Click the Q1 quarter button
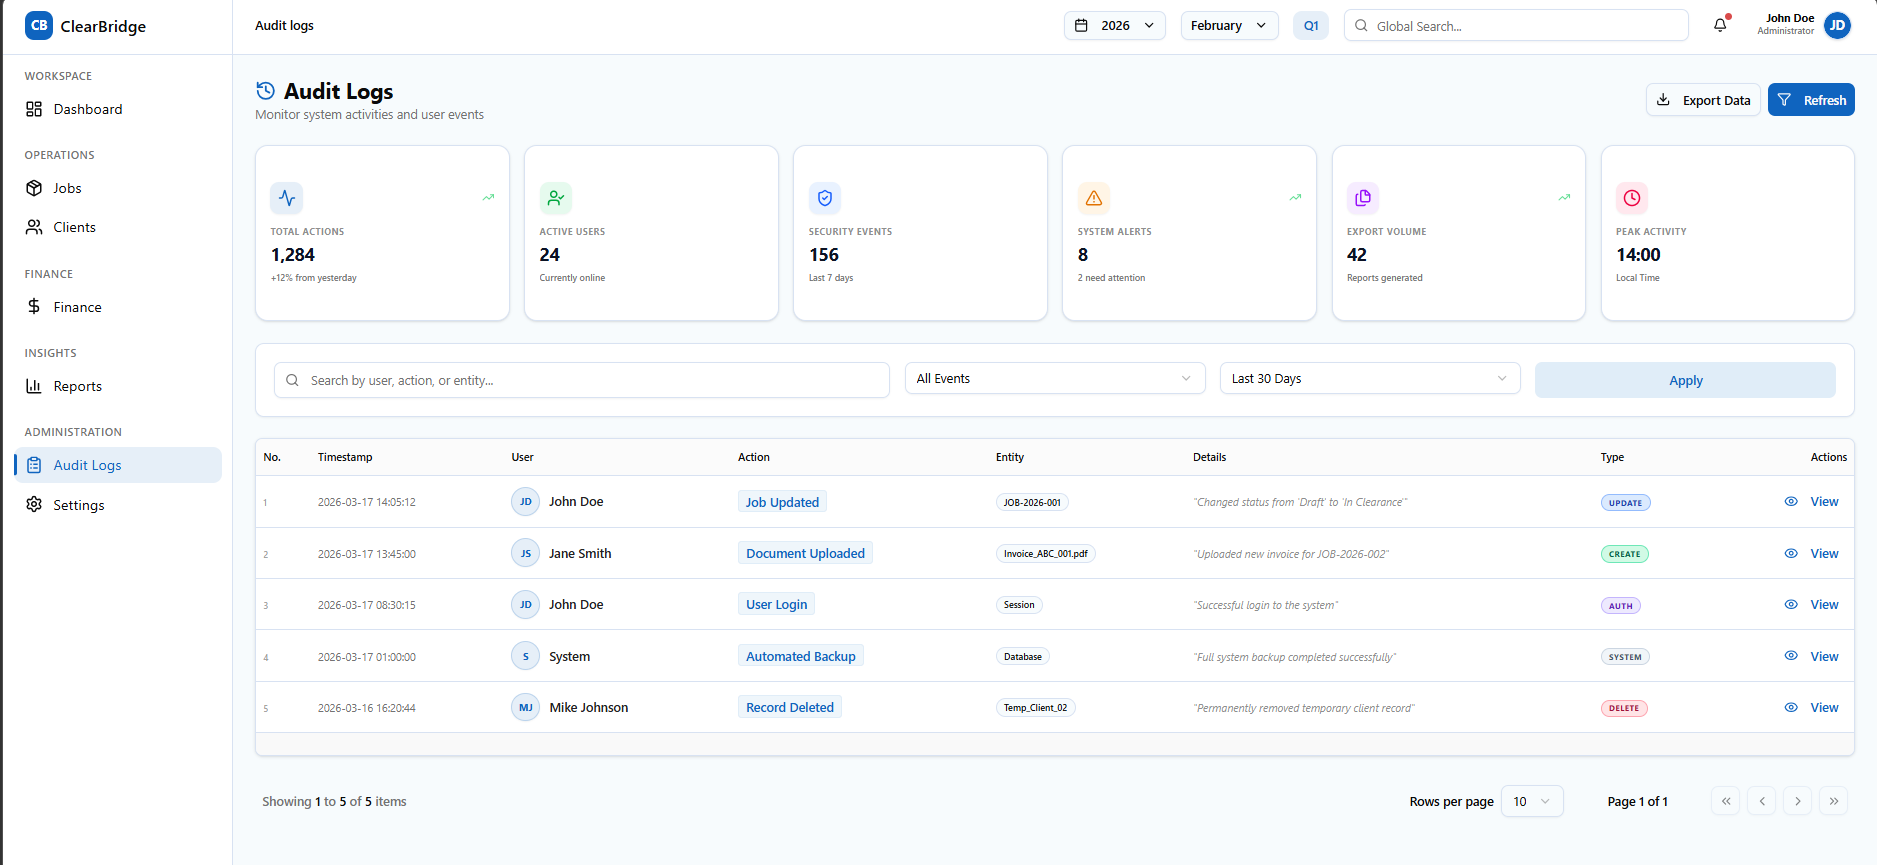Screen dimensions: 1877x865 click(1311, 25)
